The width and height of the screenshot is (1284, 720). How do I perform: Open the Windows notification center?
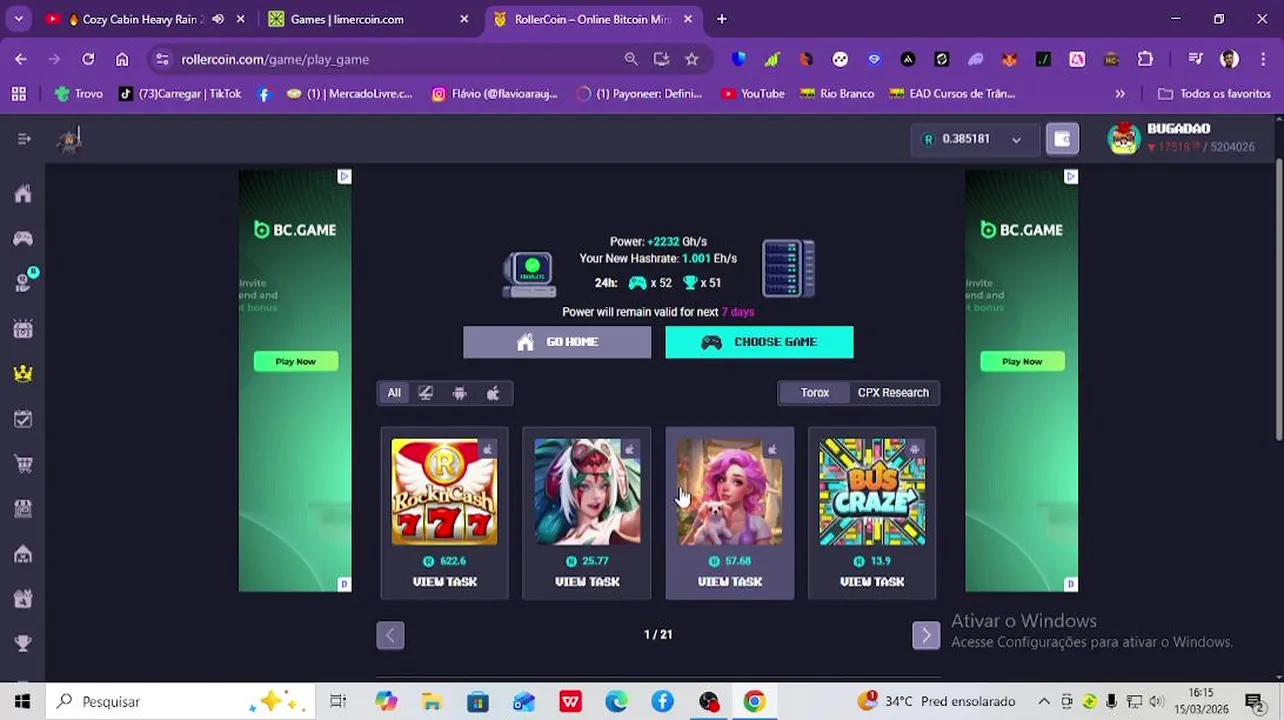[x=1254, y=701]
